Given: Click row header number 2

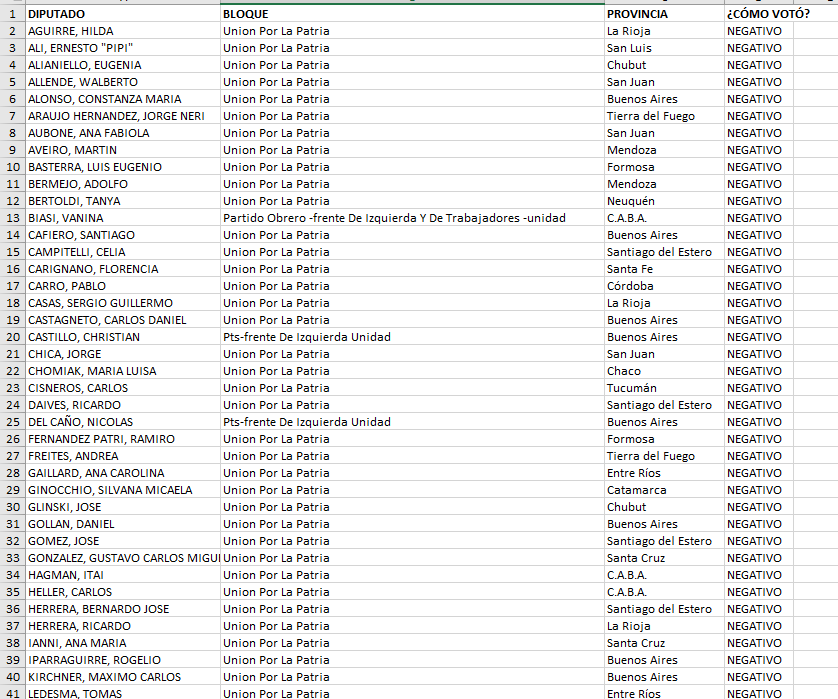Looking at the screenshot, I should click(13, 31).
